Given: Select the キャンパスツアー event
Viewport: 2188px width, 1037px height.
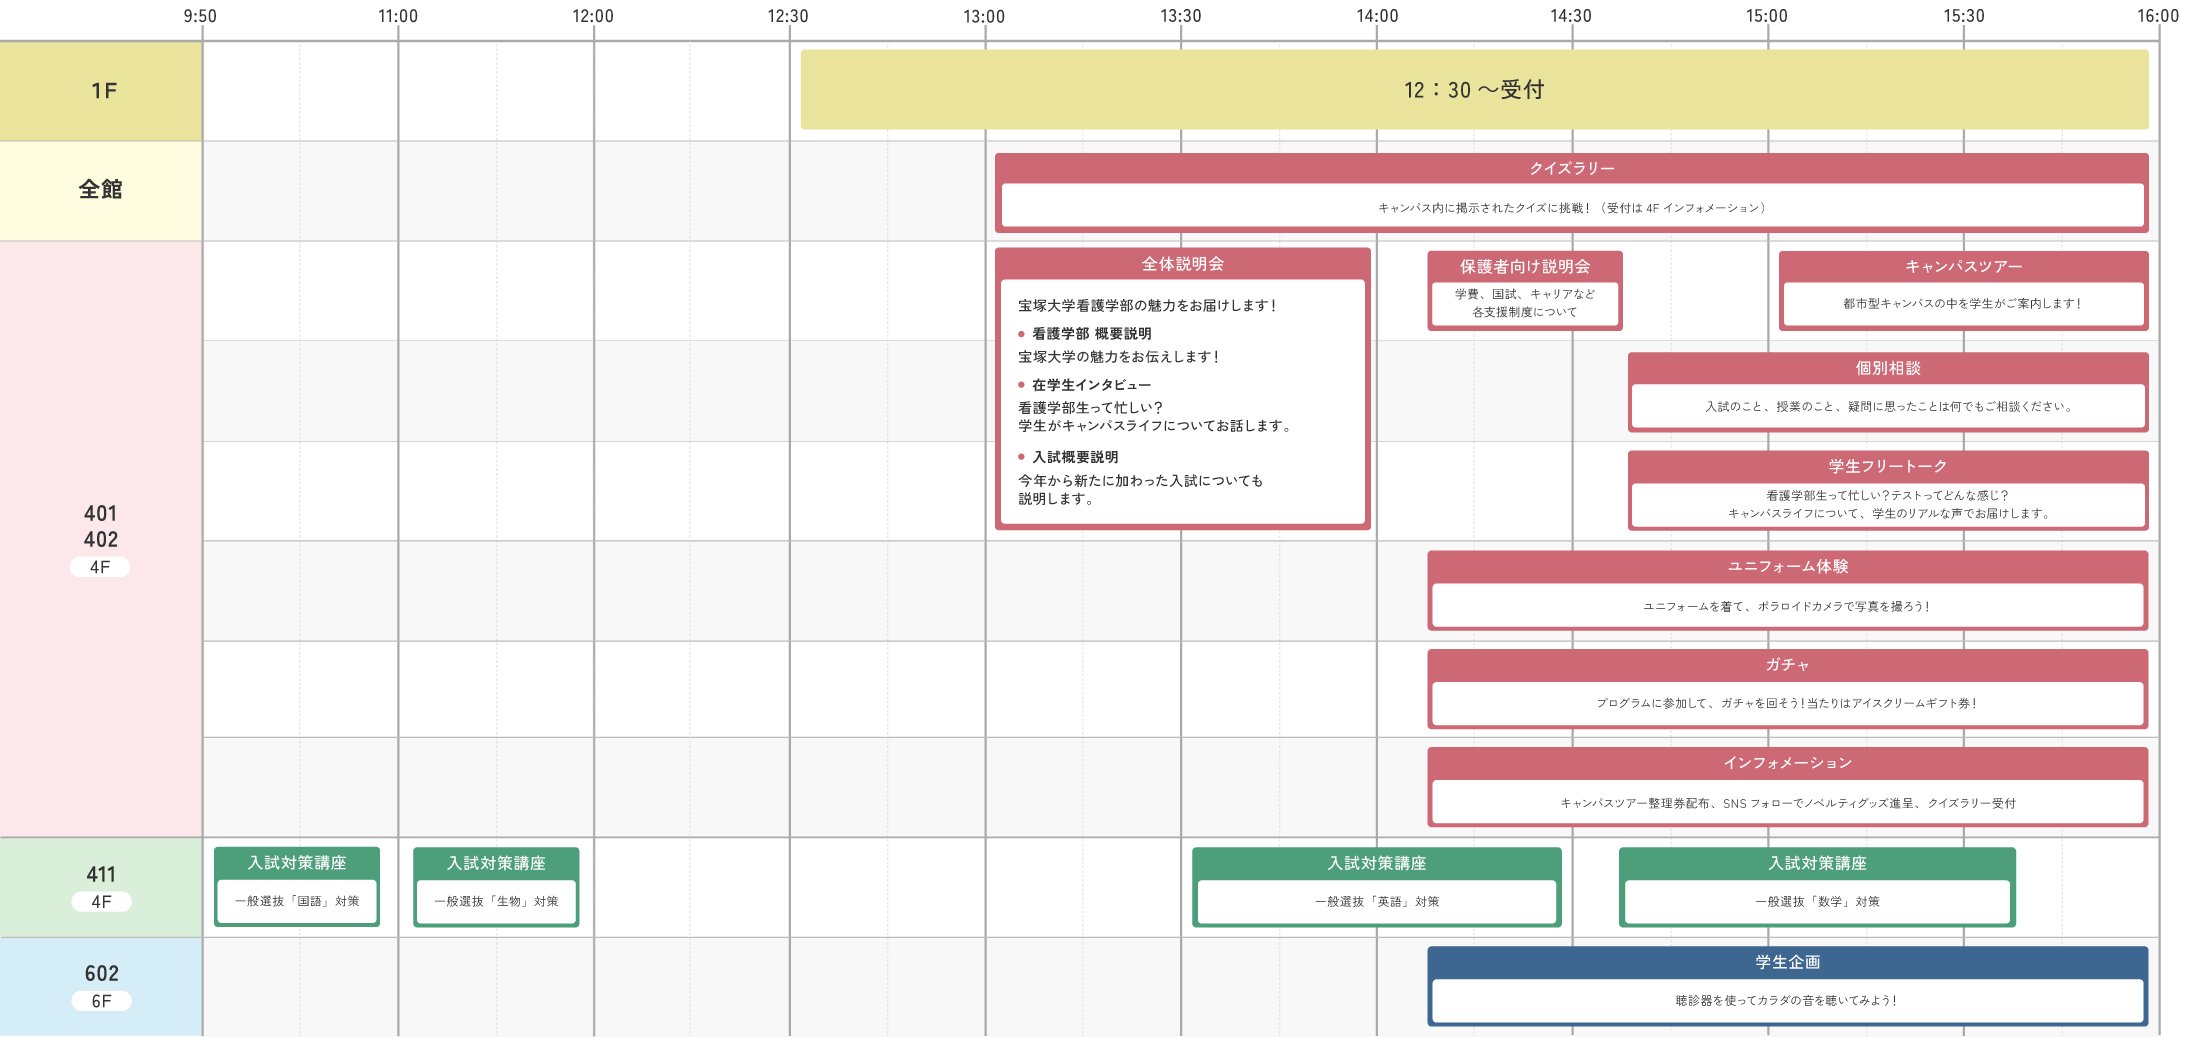Looking at the screenshot, I should [1962, 290].
